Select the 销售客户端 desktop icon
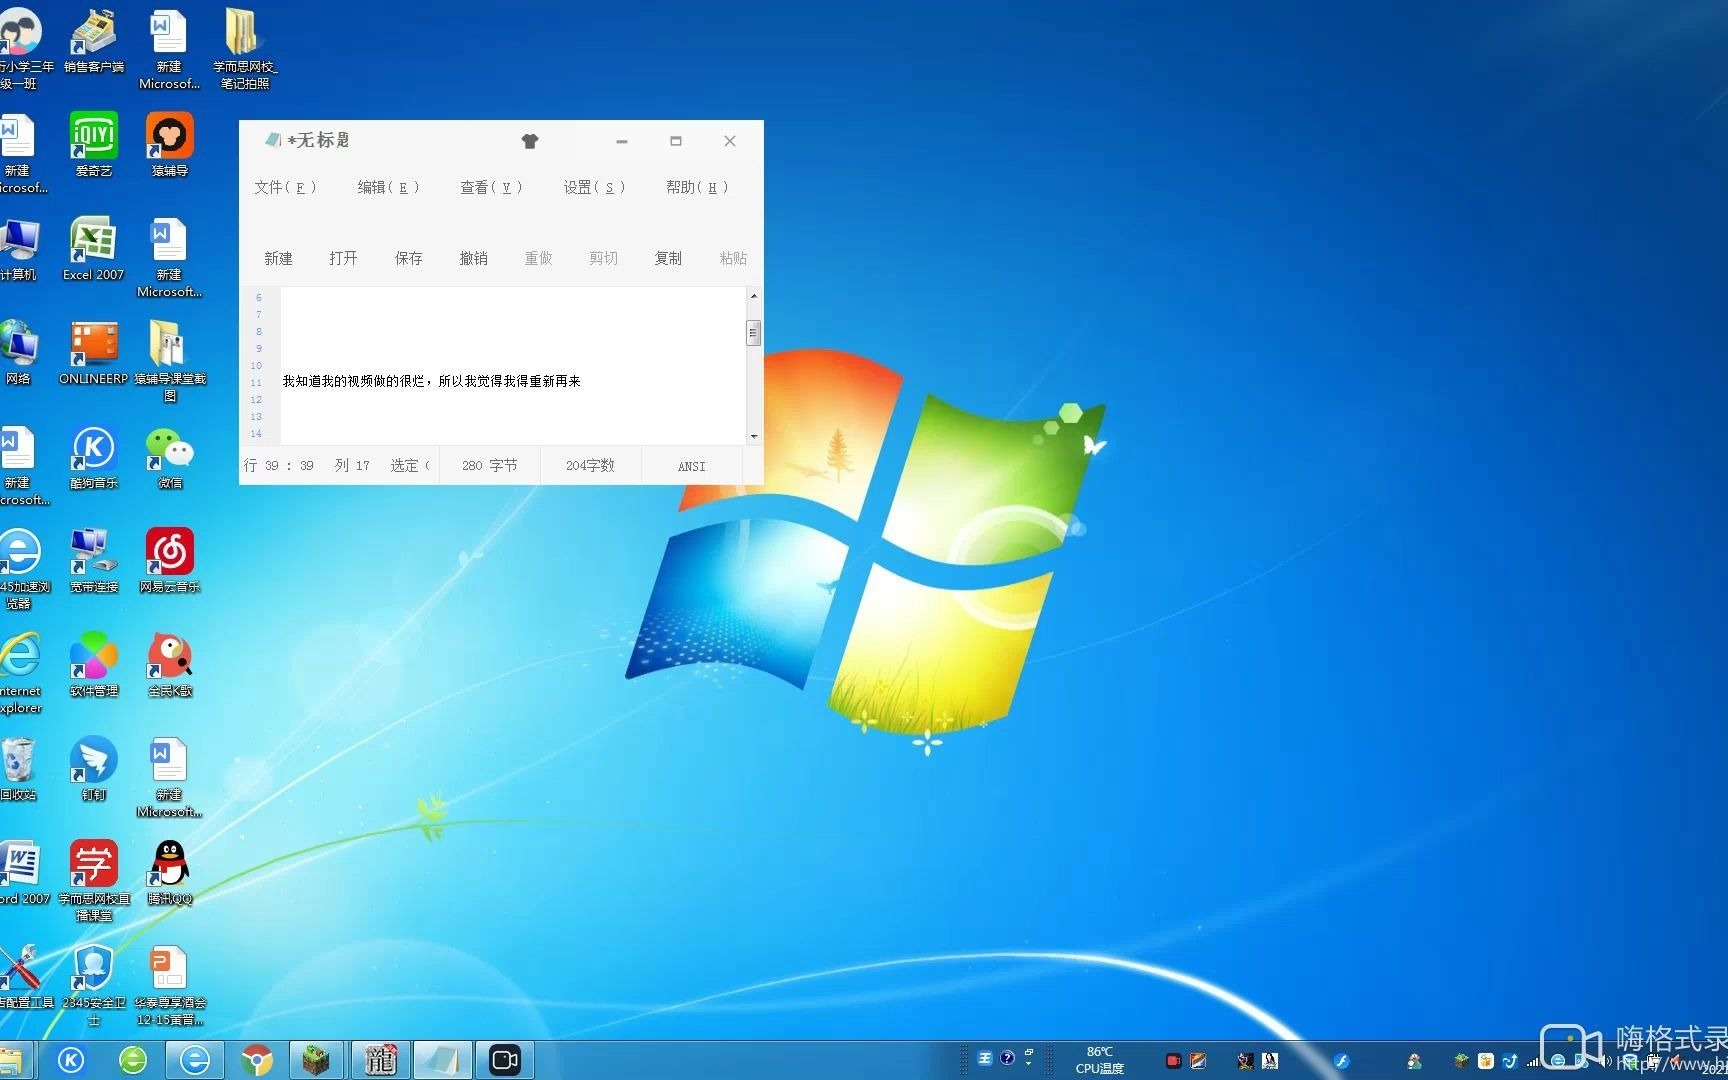 pyautogui.click(x=94, y=41)
